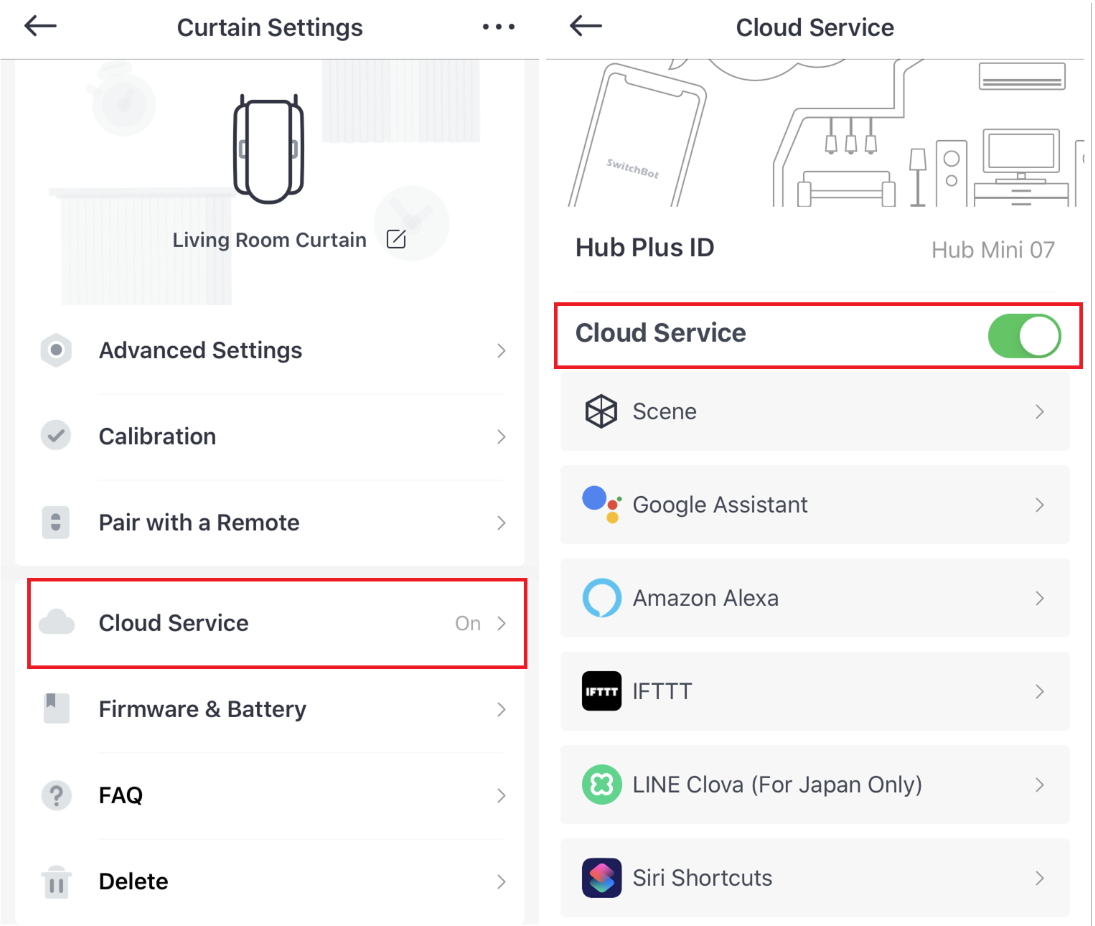Tap the Hub Mini 07 ID value
Viewport: 1095px width, 926px height.
tap(992, 249)
